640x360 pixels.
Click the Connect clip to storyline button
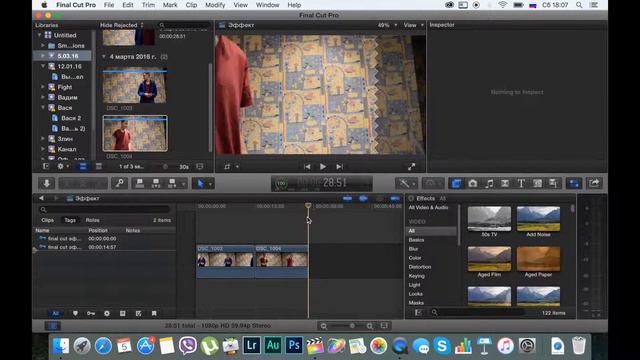pyautogui.click(x=140, y=183)
